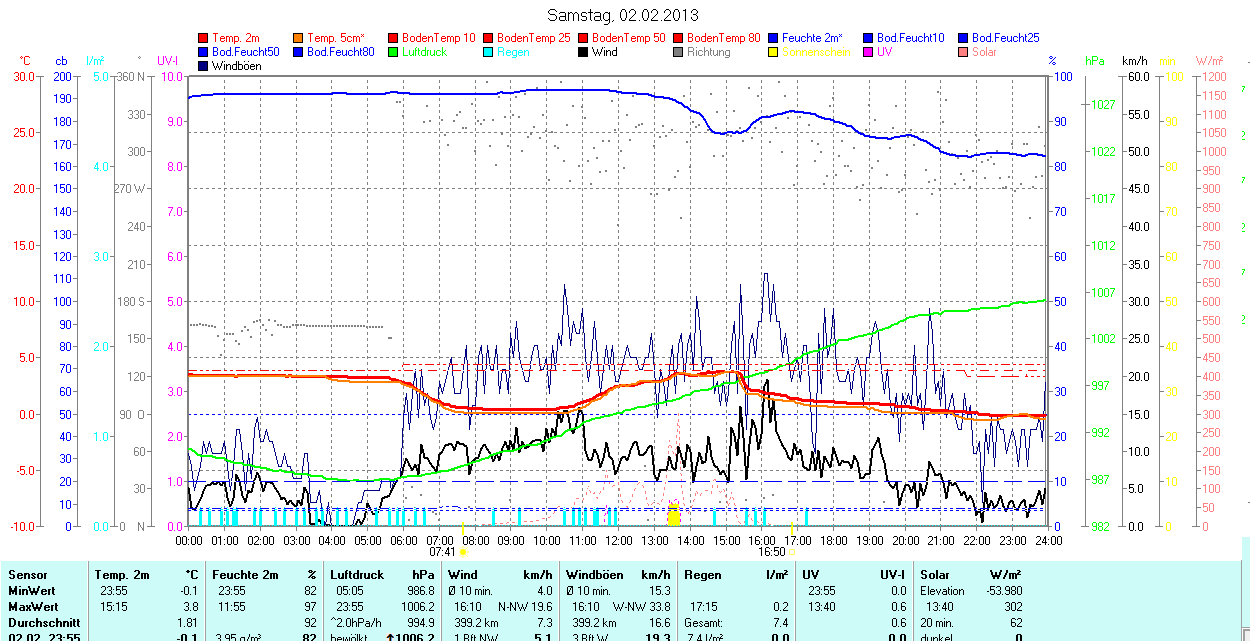Click the gray Richtung legend swatch
The width and height of the screenshot is (1250, 641).
[x=678, y=52]
